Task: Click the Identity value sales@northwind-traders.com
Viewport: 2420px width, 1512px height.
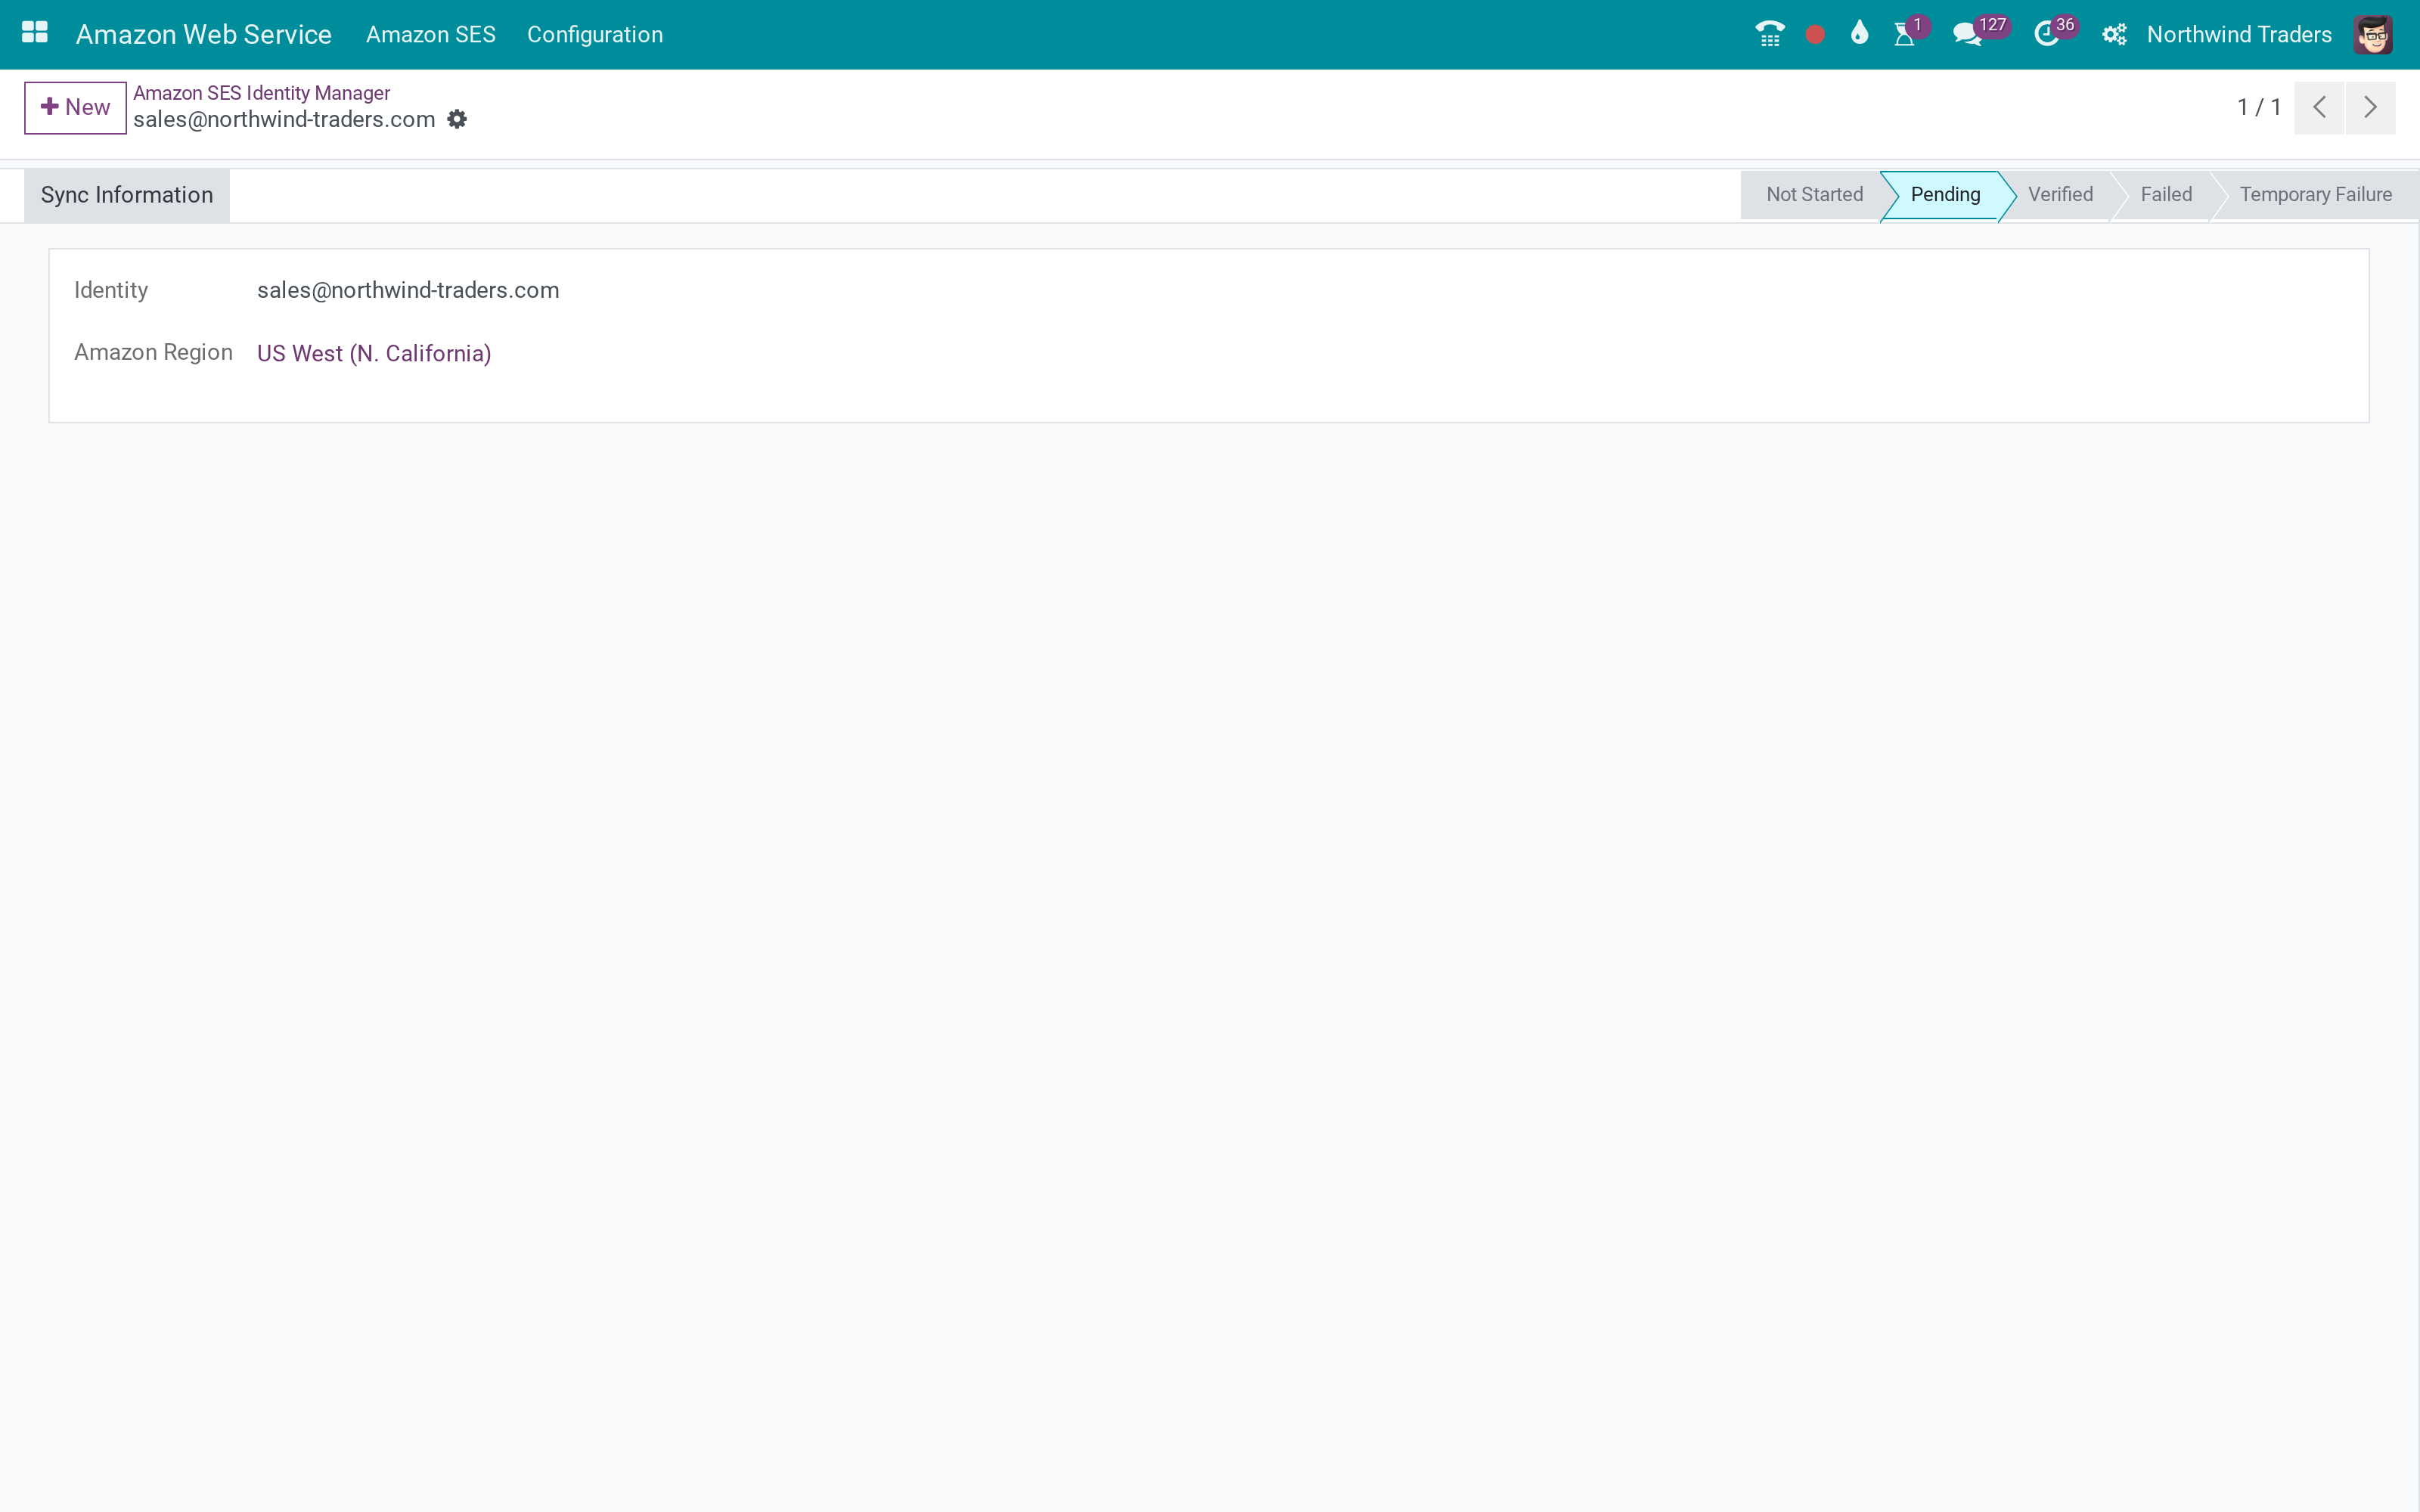Action: point(408,290)
